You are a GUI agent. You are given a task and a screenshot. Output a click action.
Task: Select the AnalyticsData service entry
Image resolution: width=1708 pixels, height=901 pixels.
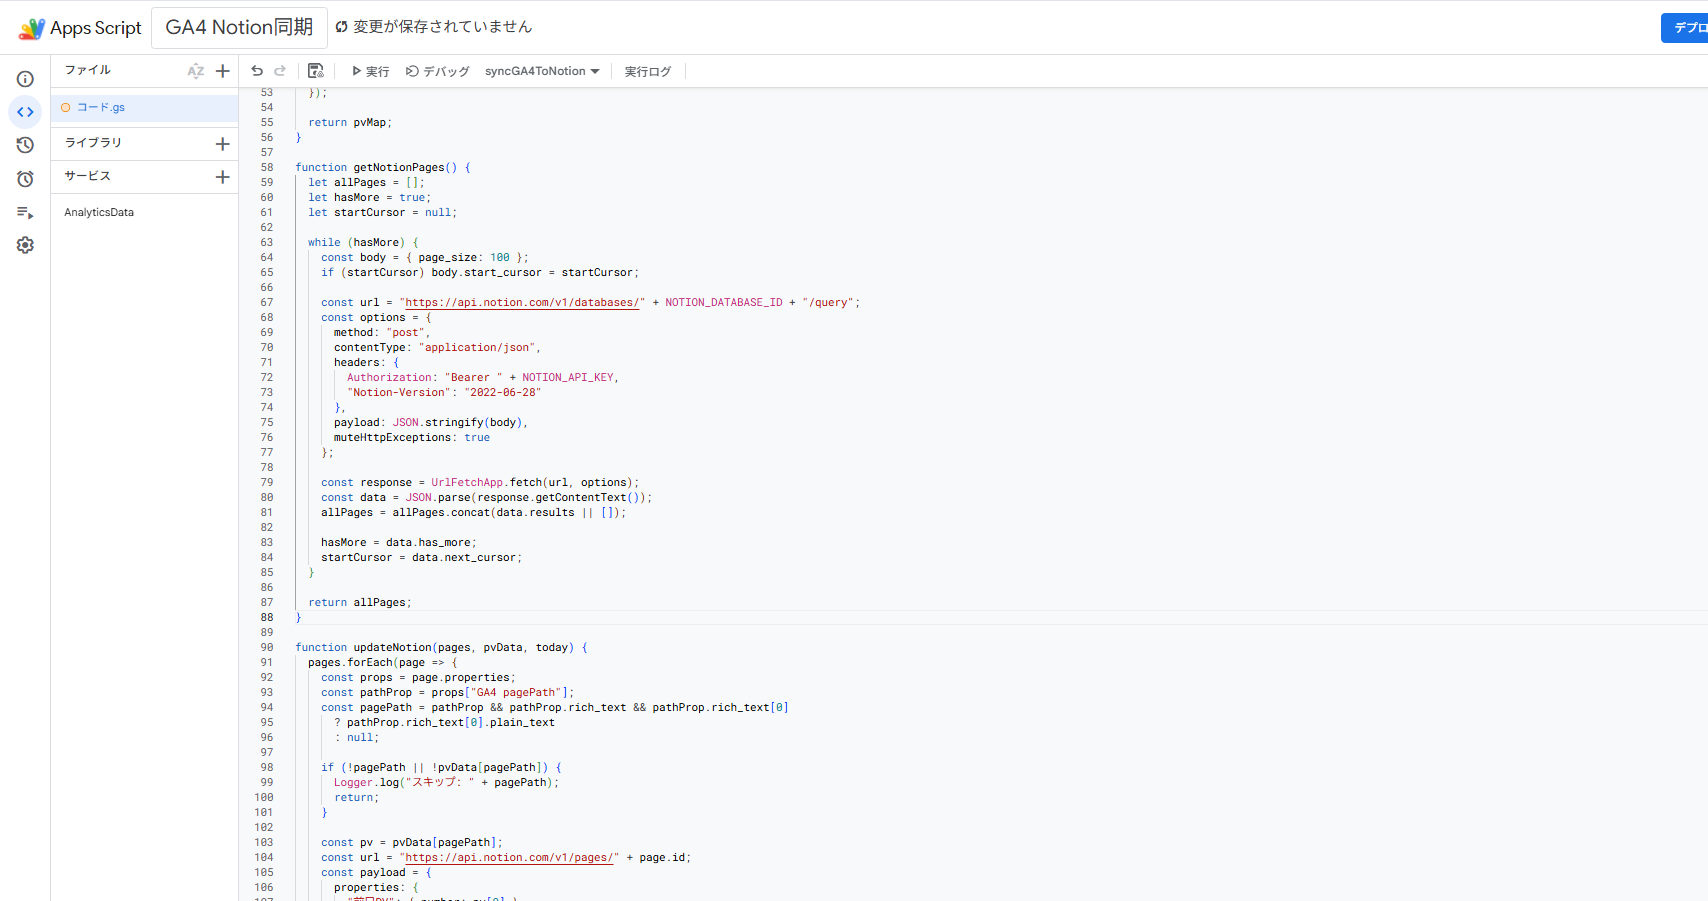point(99,212)
